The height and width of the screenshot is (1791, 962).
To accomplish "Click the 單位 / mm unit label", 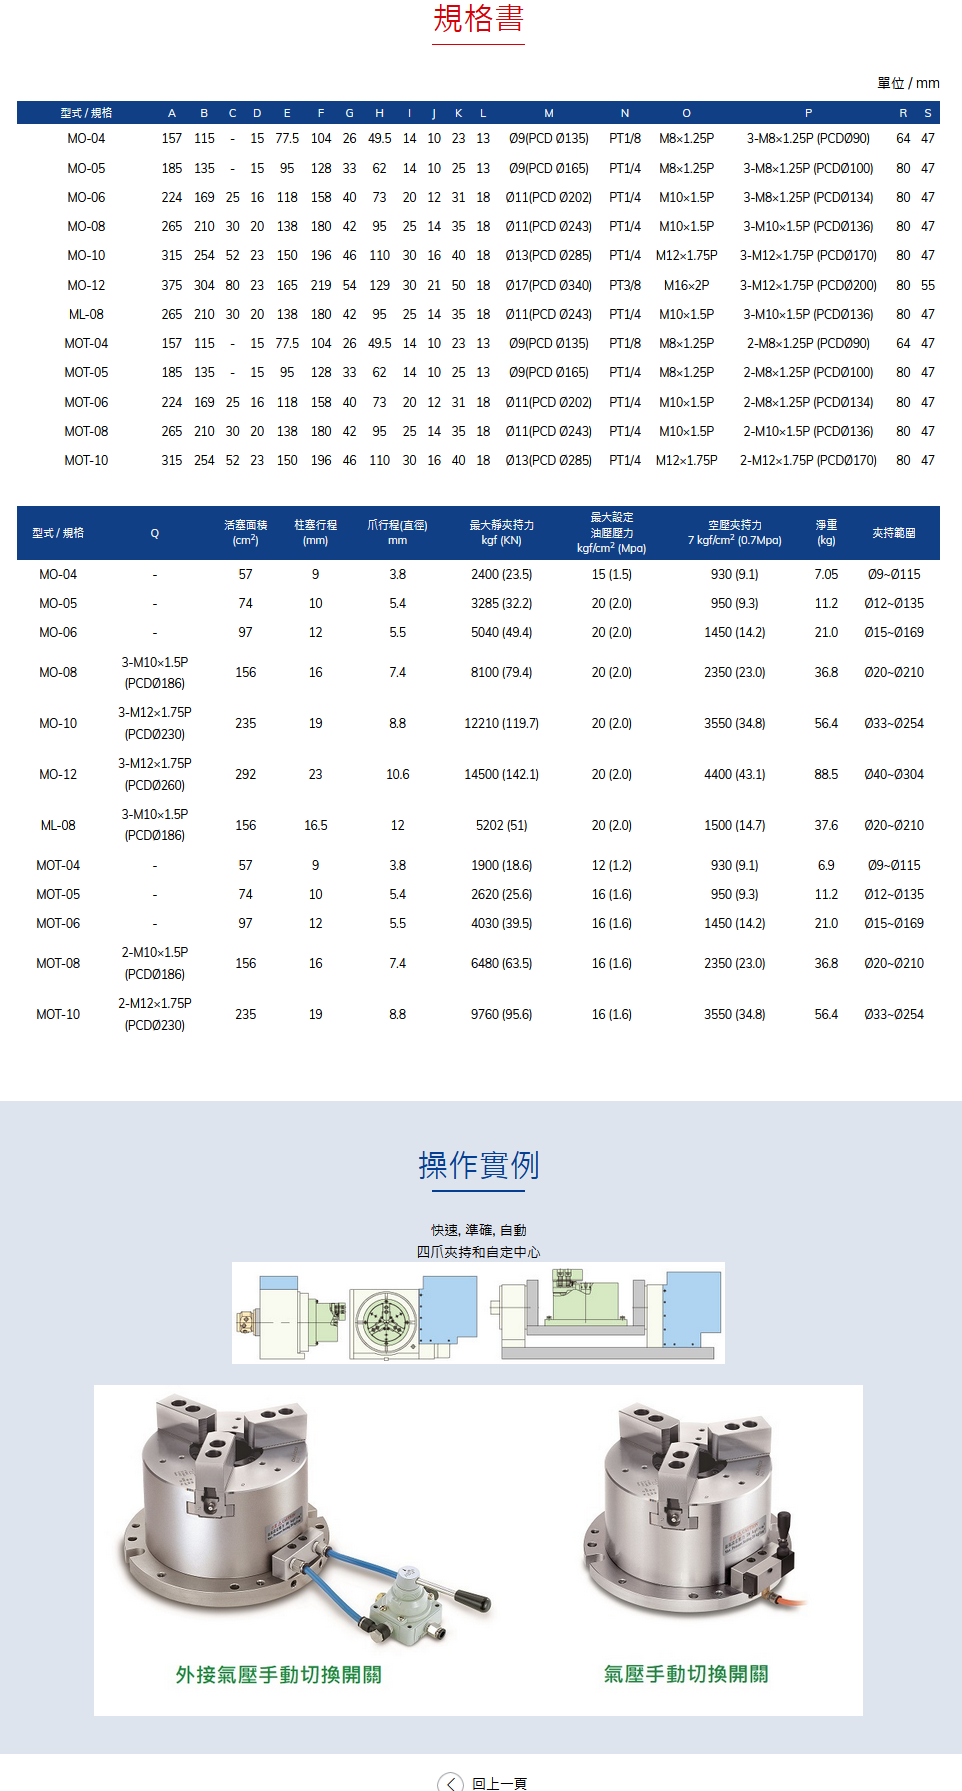I will (908, 83).
